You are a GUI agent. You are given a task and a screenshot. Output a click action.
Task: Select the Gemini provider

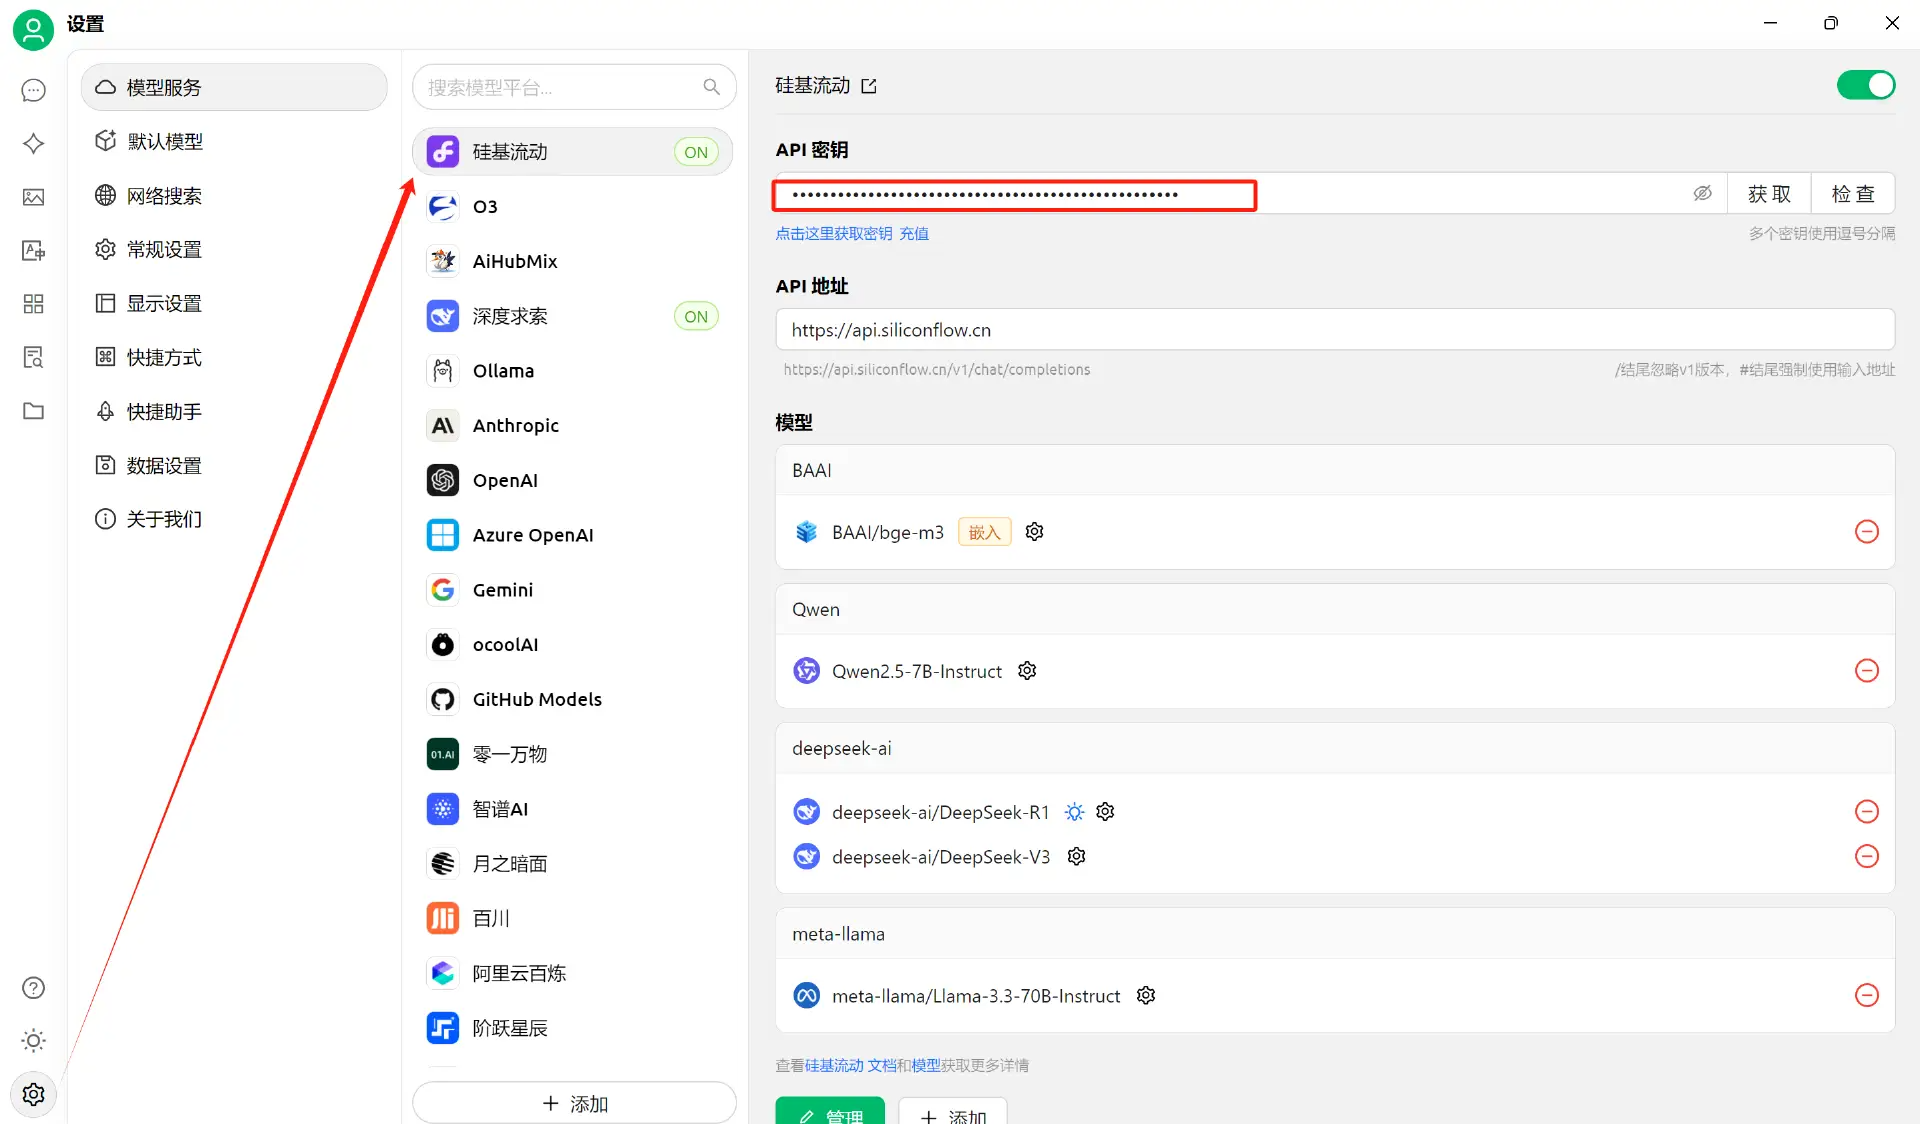tap(573, 590)
